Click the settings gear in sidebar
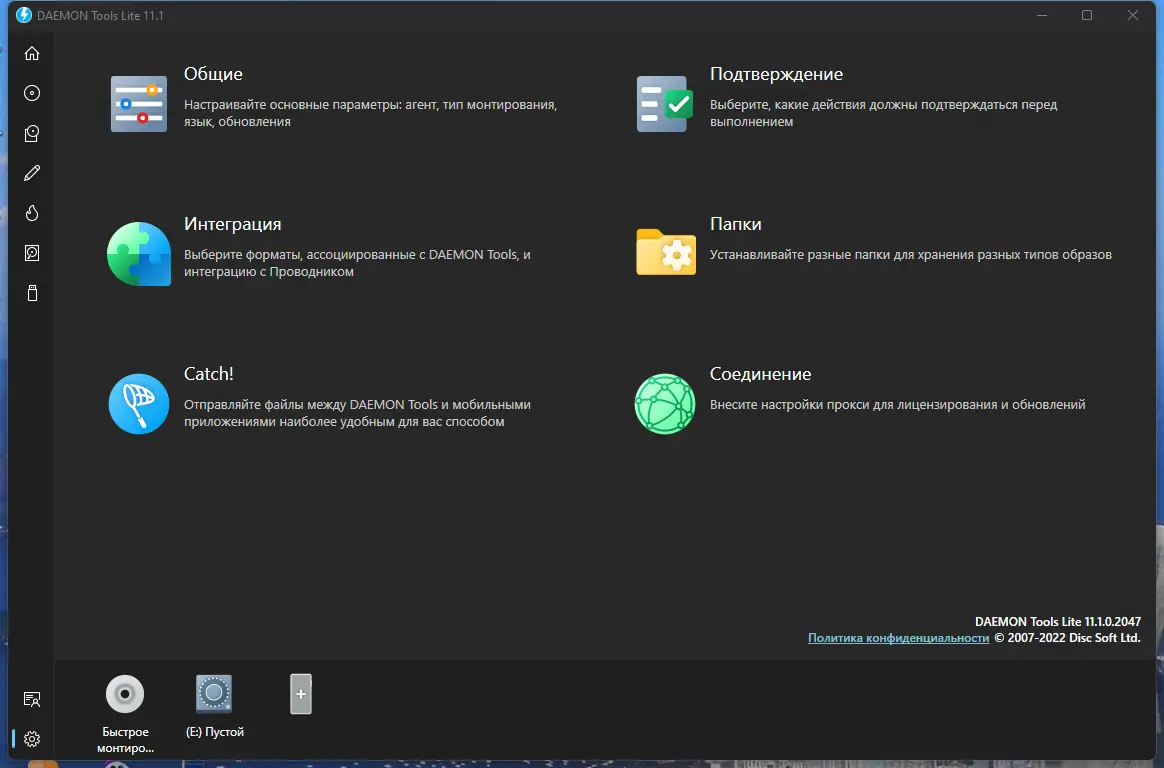1164x768 pixels. coord(32,739)
